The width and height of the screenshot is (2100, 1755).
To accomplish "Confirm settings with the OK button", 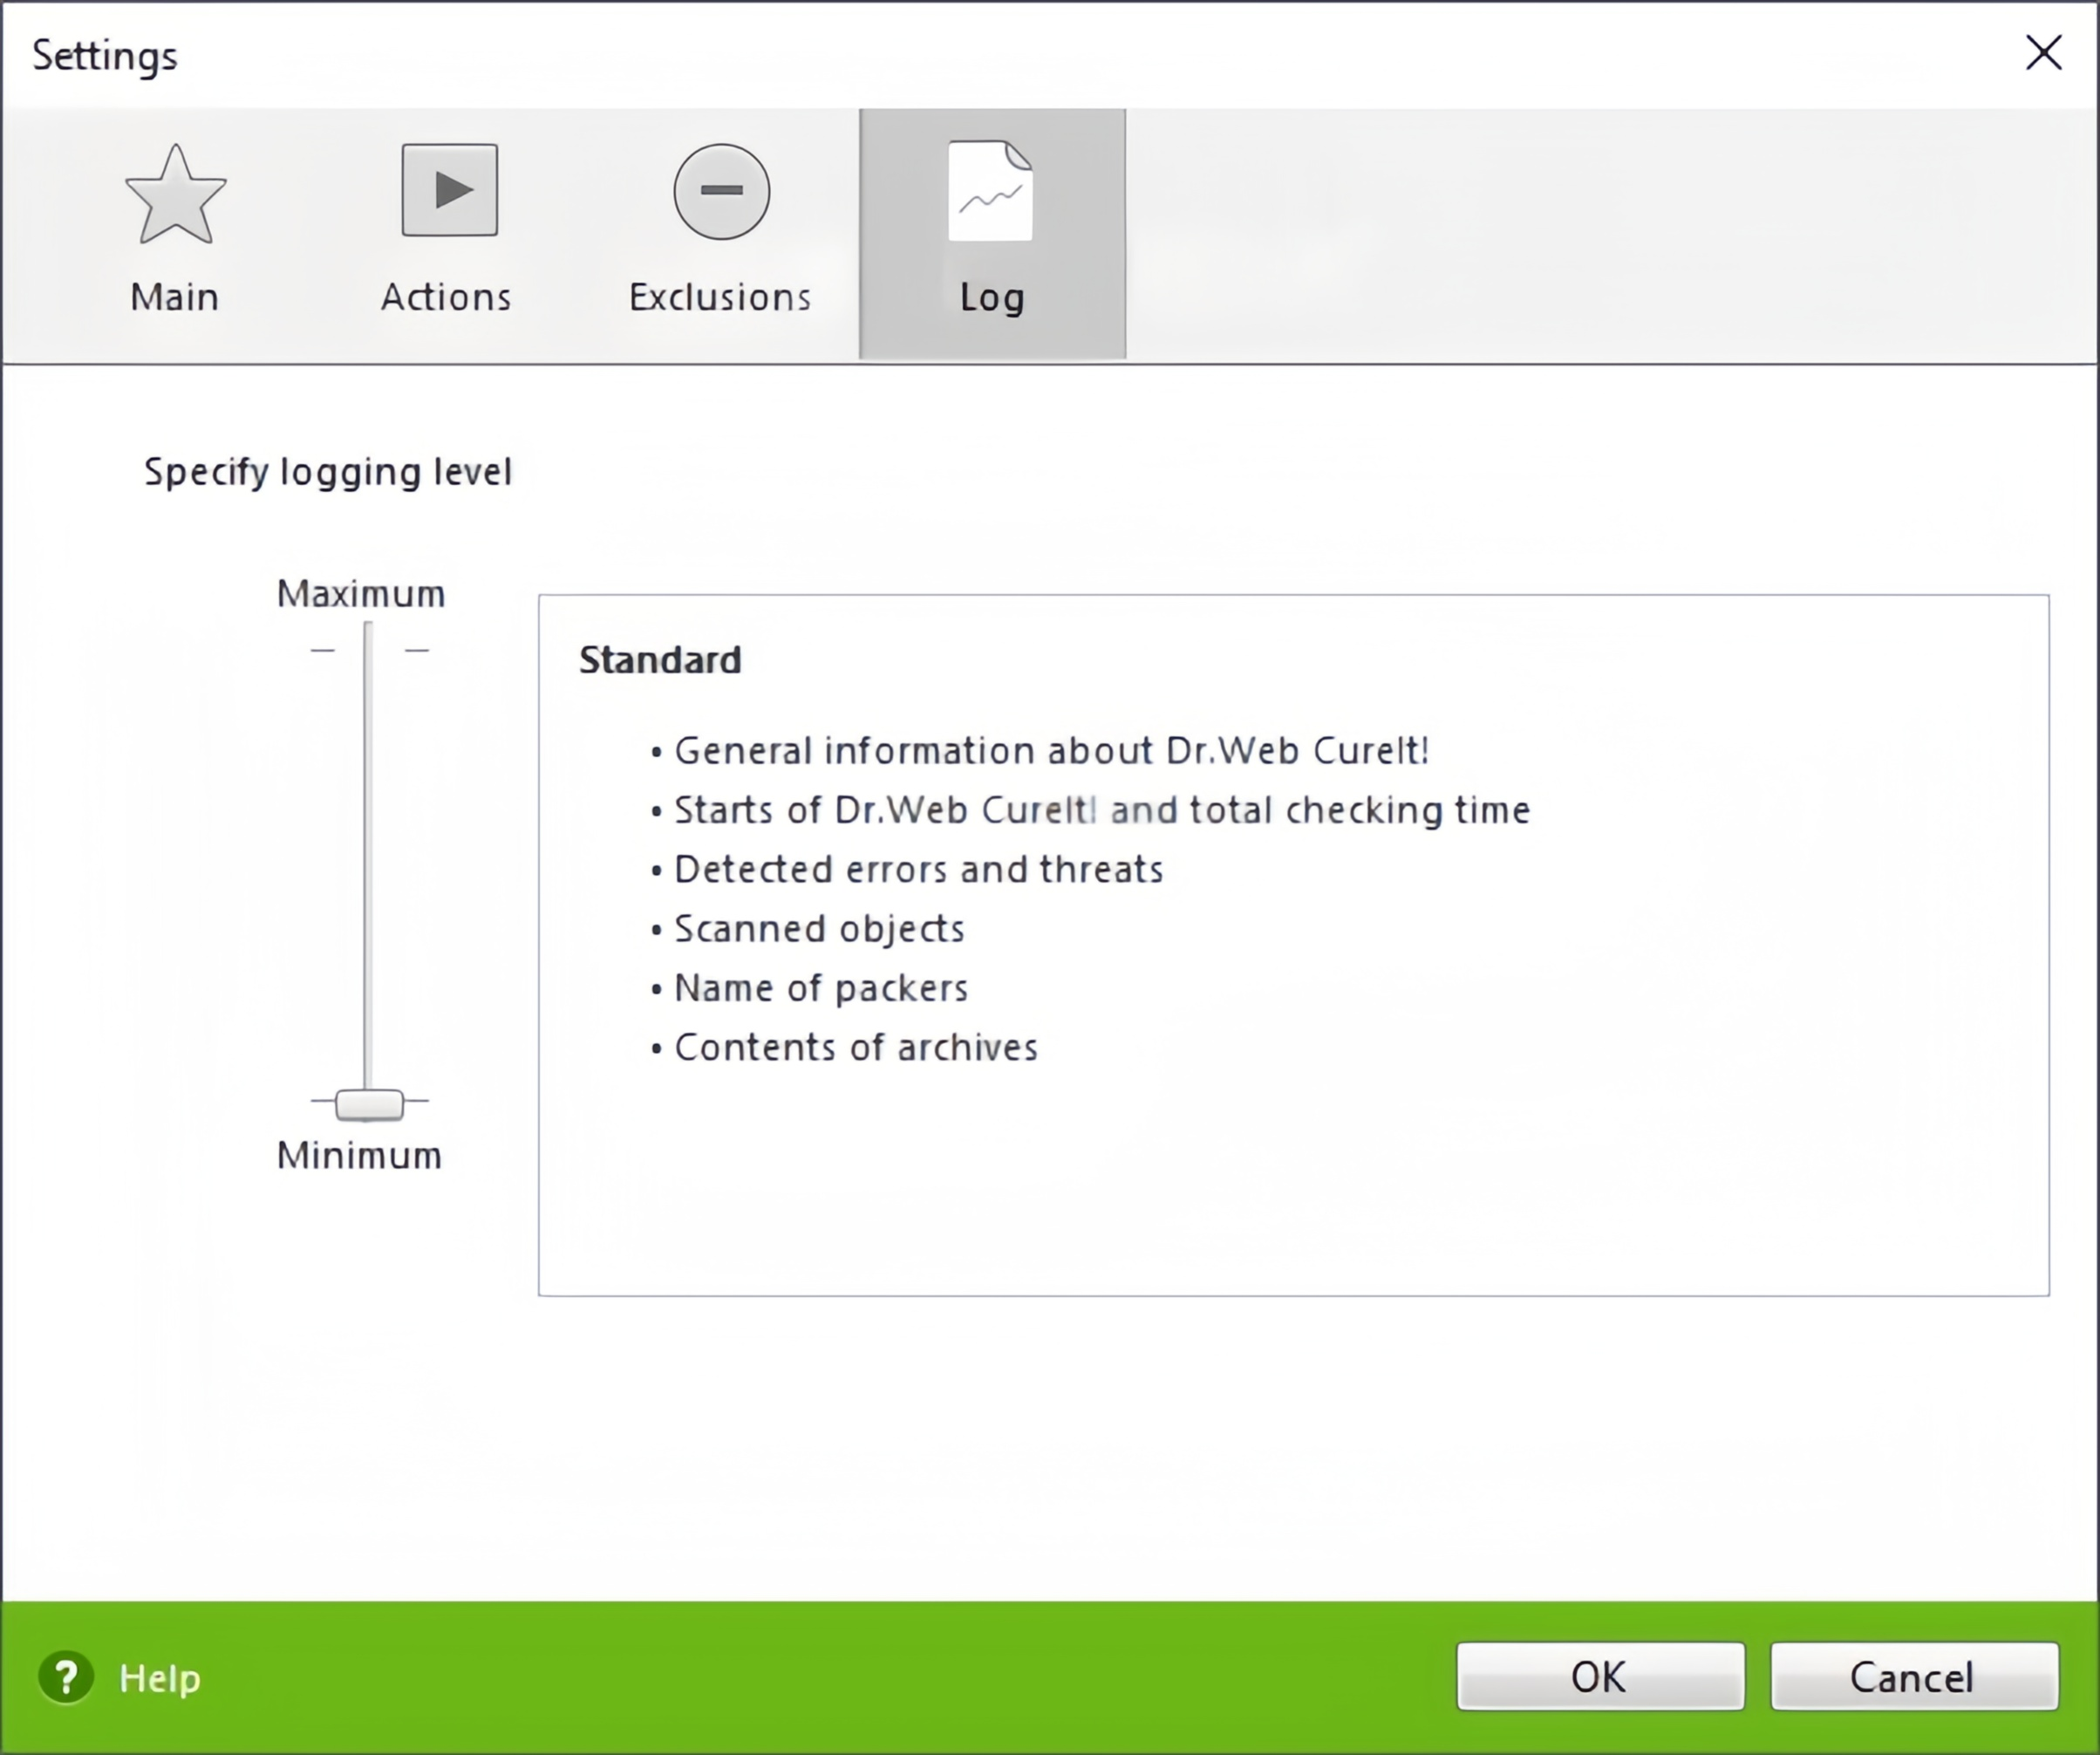I will pos(1600,1677).
